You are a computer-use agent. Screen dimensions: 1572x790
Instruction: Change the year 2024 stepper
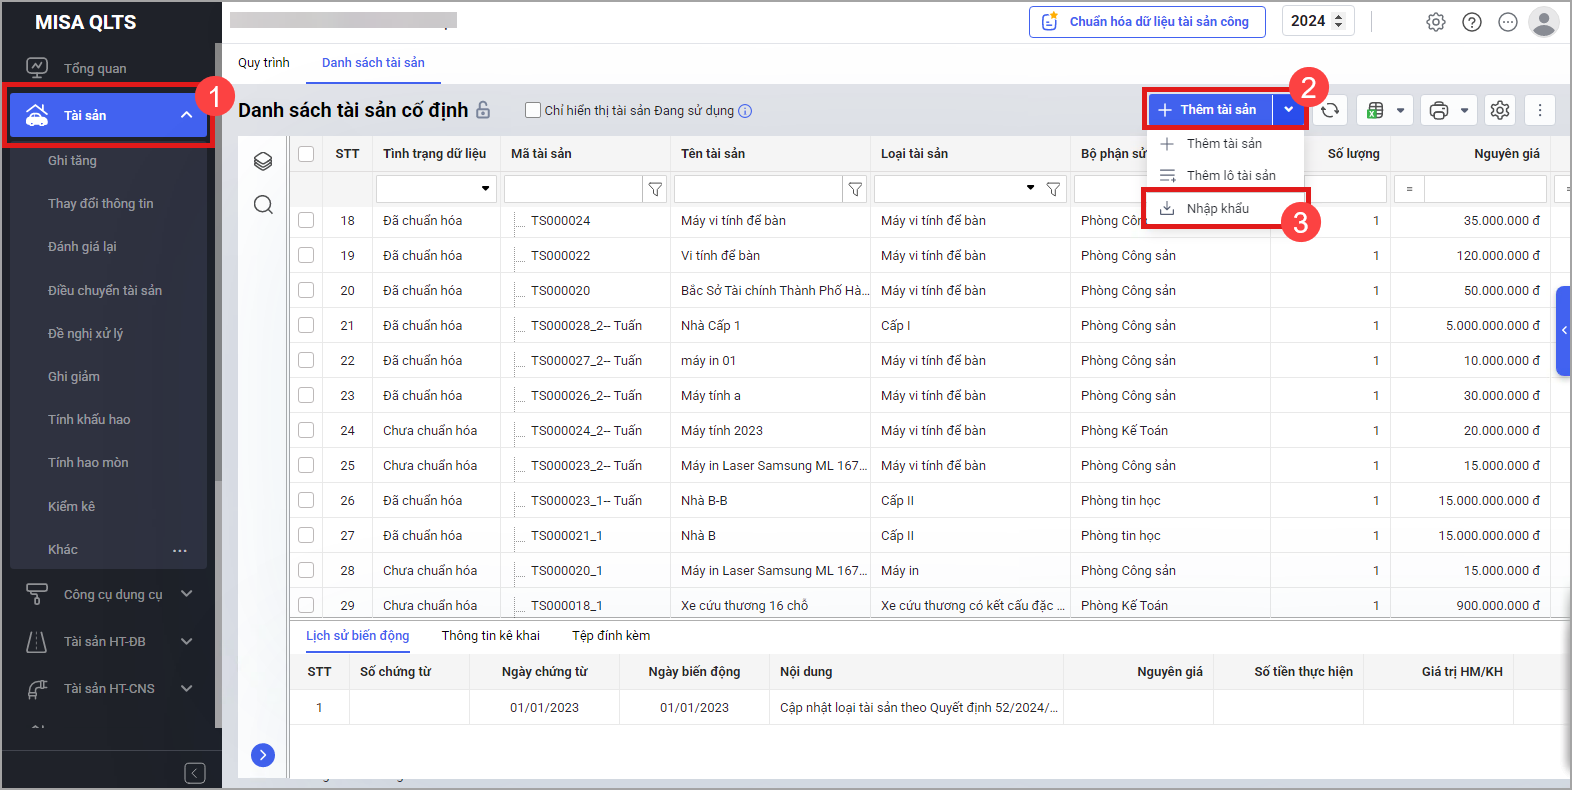1339,21
